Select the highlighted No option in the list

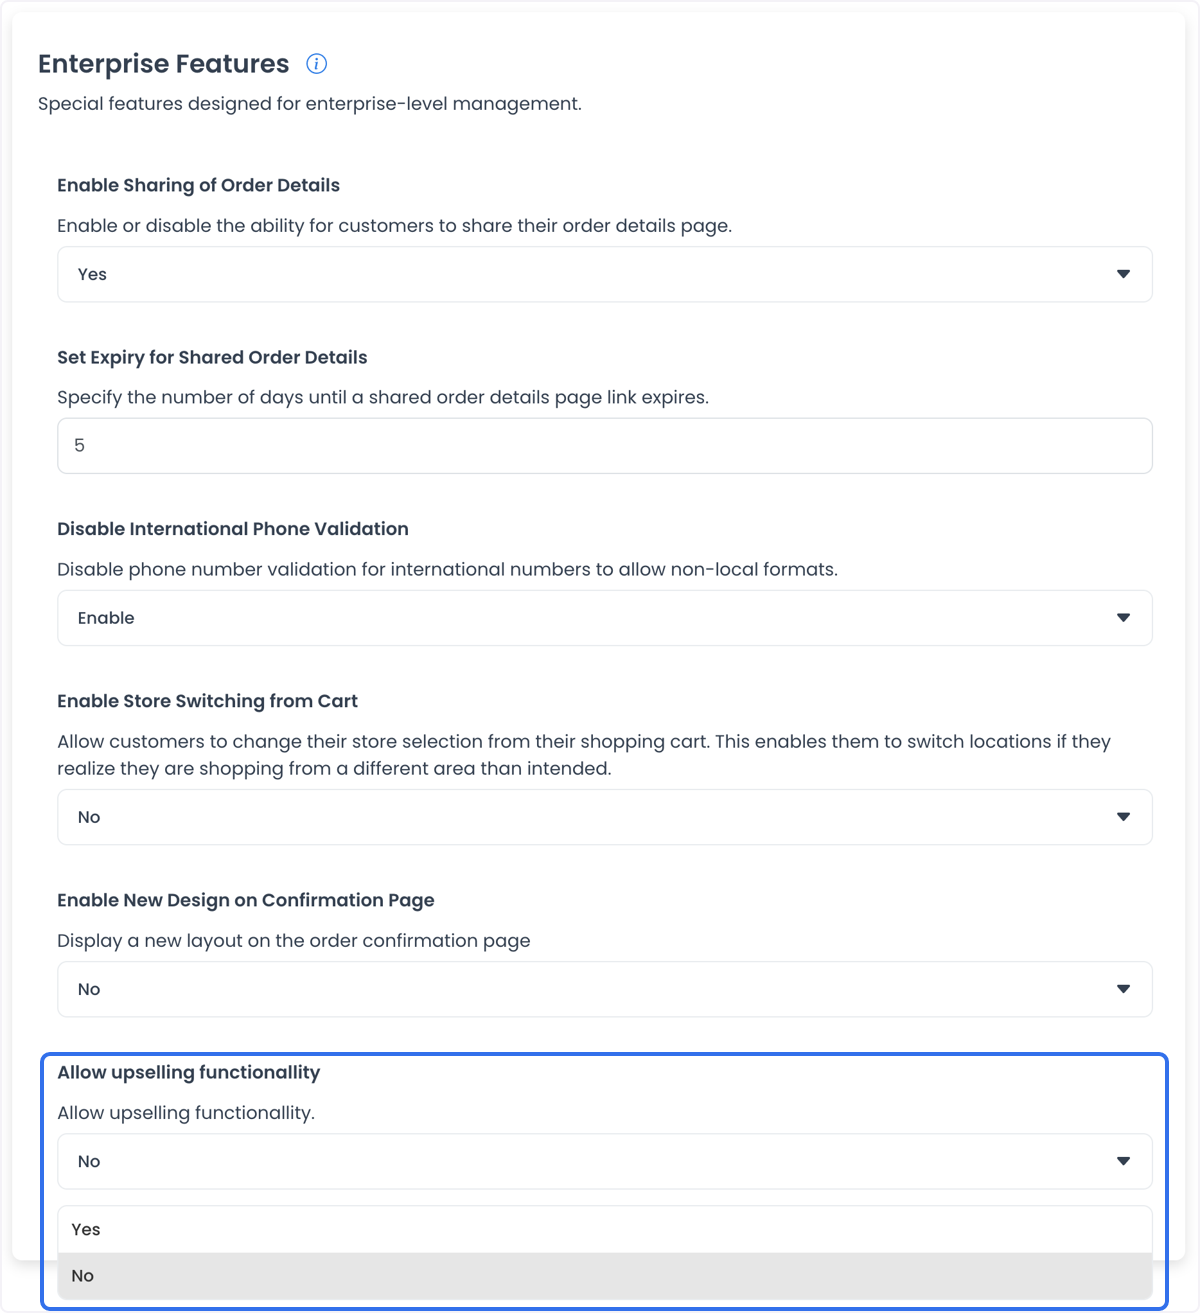coord(605,1276)
